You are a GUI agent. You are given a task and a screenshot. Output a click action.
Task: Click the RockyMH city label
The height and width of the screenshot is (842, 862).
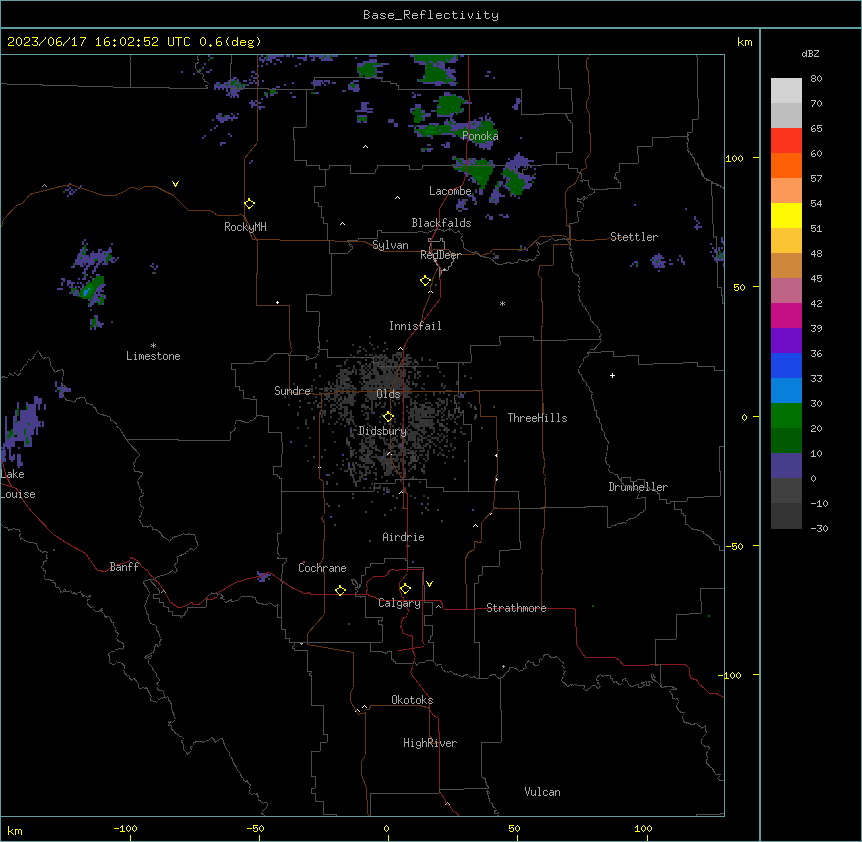click(x=245, y=227)
